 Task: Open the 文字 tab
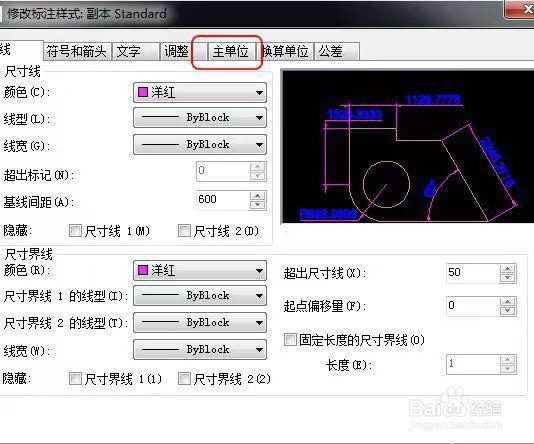tap(135, 51)
